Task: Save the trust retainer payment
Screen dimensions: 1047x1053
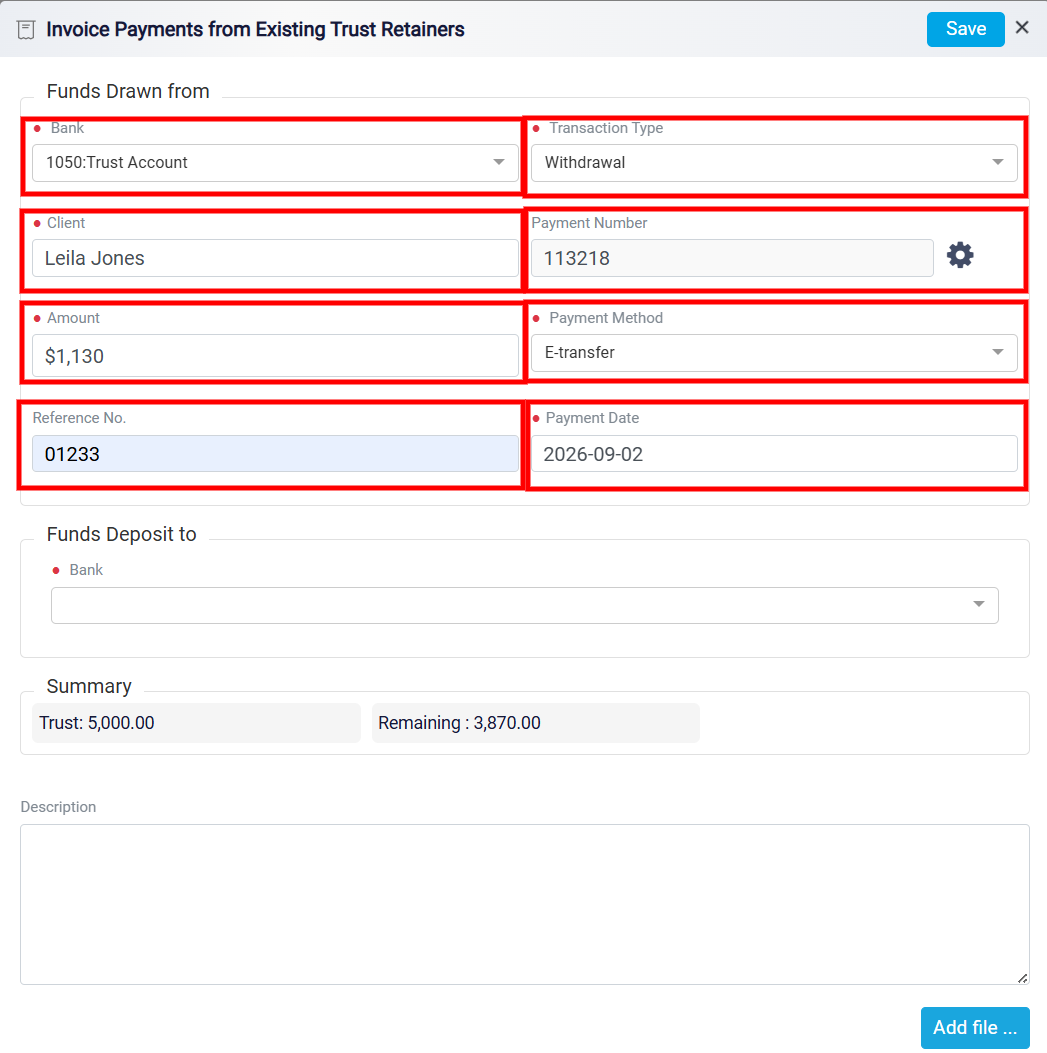Action: 965,29
